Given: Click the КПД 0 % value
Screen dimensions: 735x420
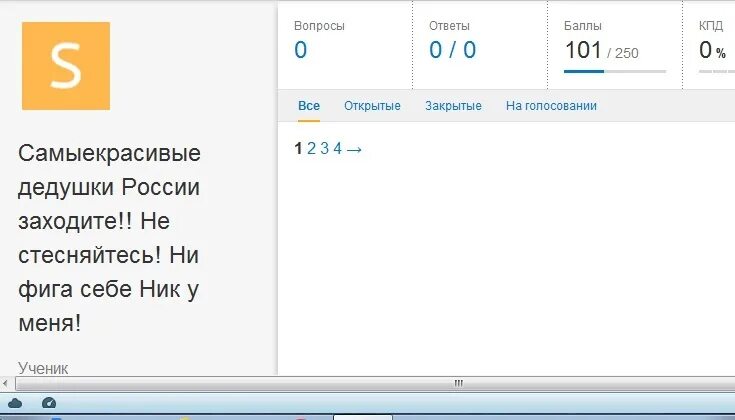Looking at the screenshot, I should point(712,50).
